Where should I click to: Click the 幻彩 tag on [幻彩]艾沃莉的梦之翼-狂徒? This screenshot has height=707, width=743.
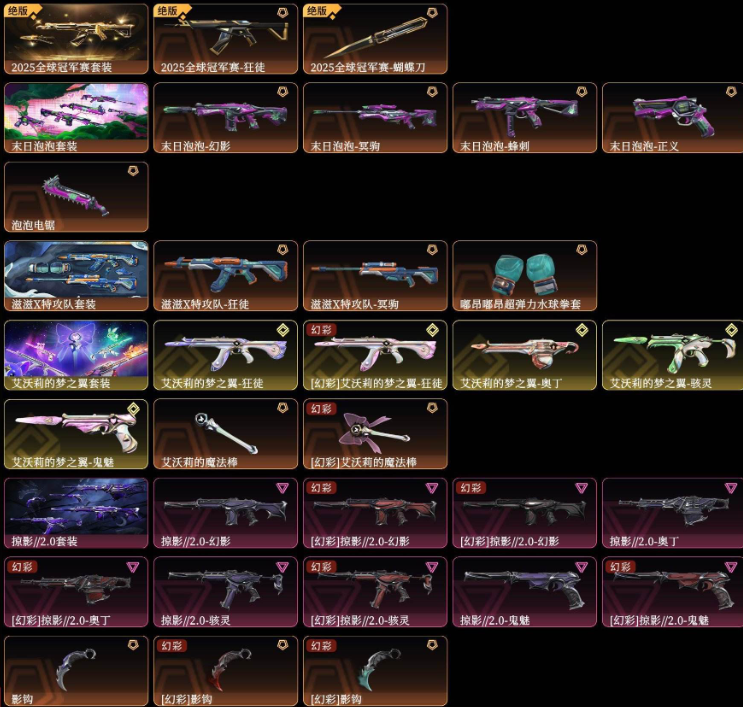click(x=322, y=329)
